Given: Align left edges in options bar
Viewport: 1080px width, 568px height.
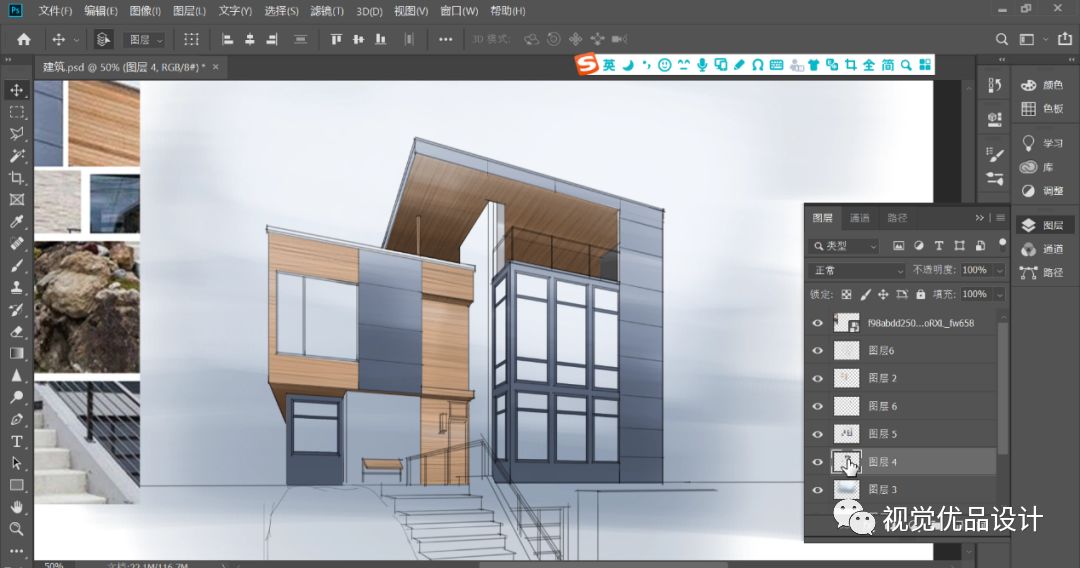Looking at the screenshot, I should coord(227,39).
